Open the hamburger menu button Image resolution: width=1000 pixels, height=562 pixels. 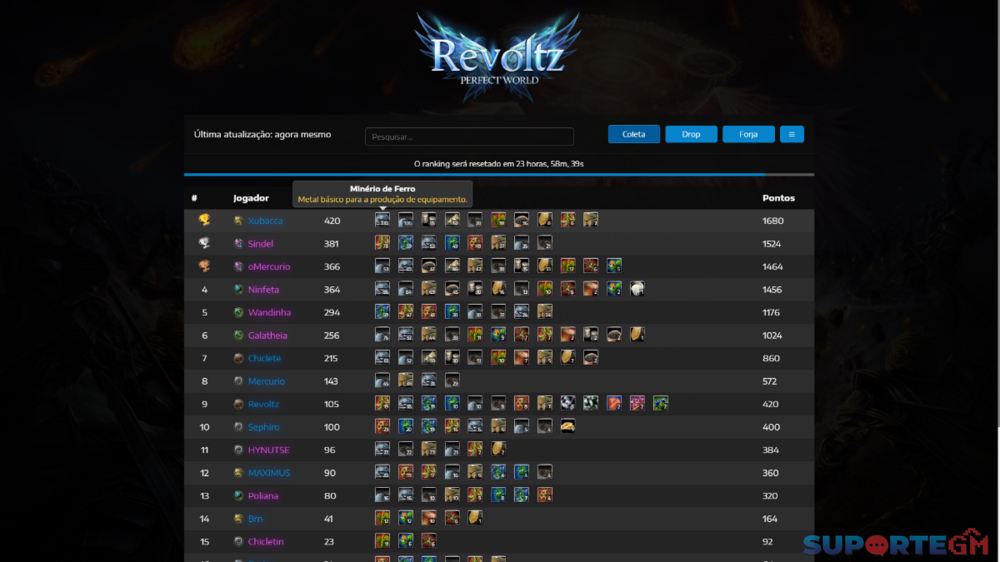791,134
